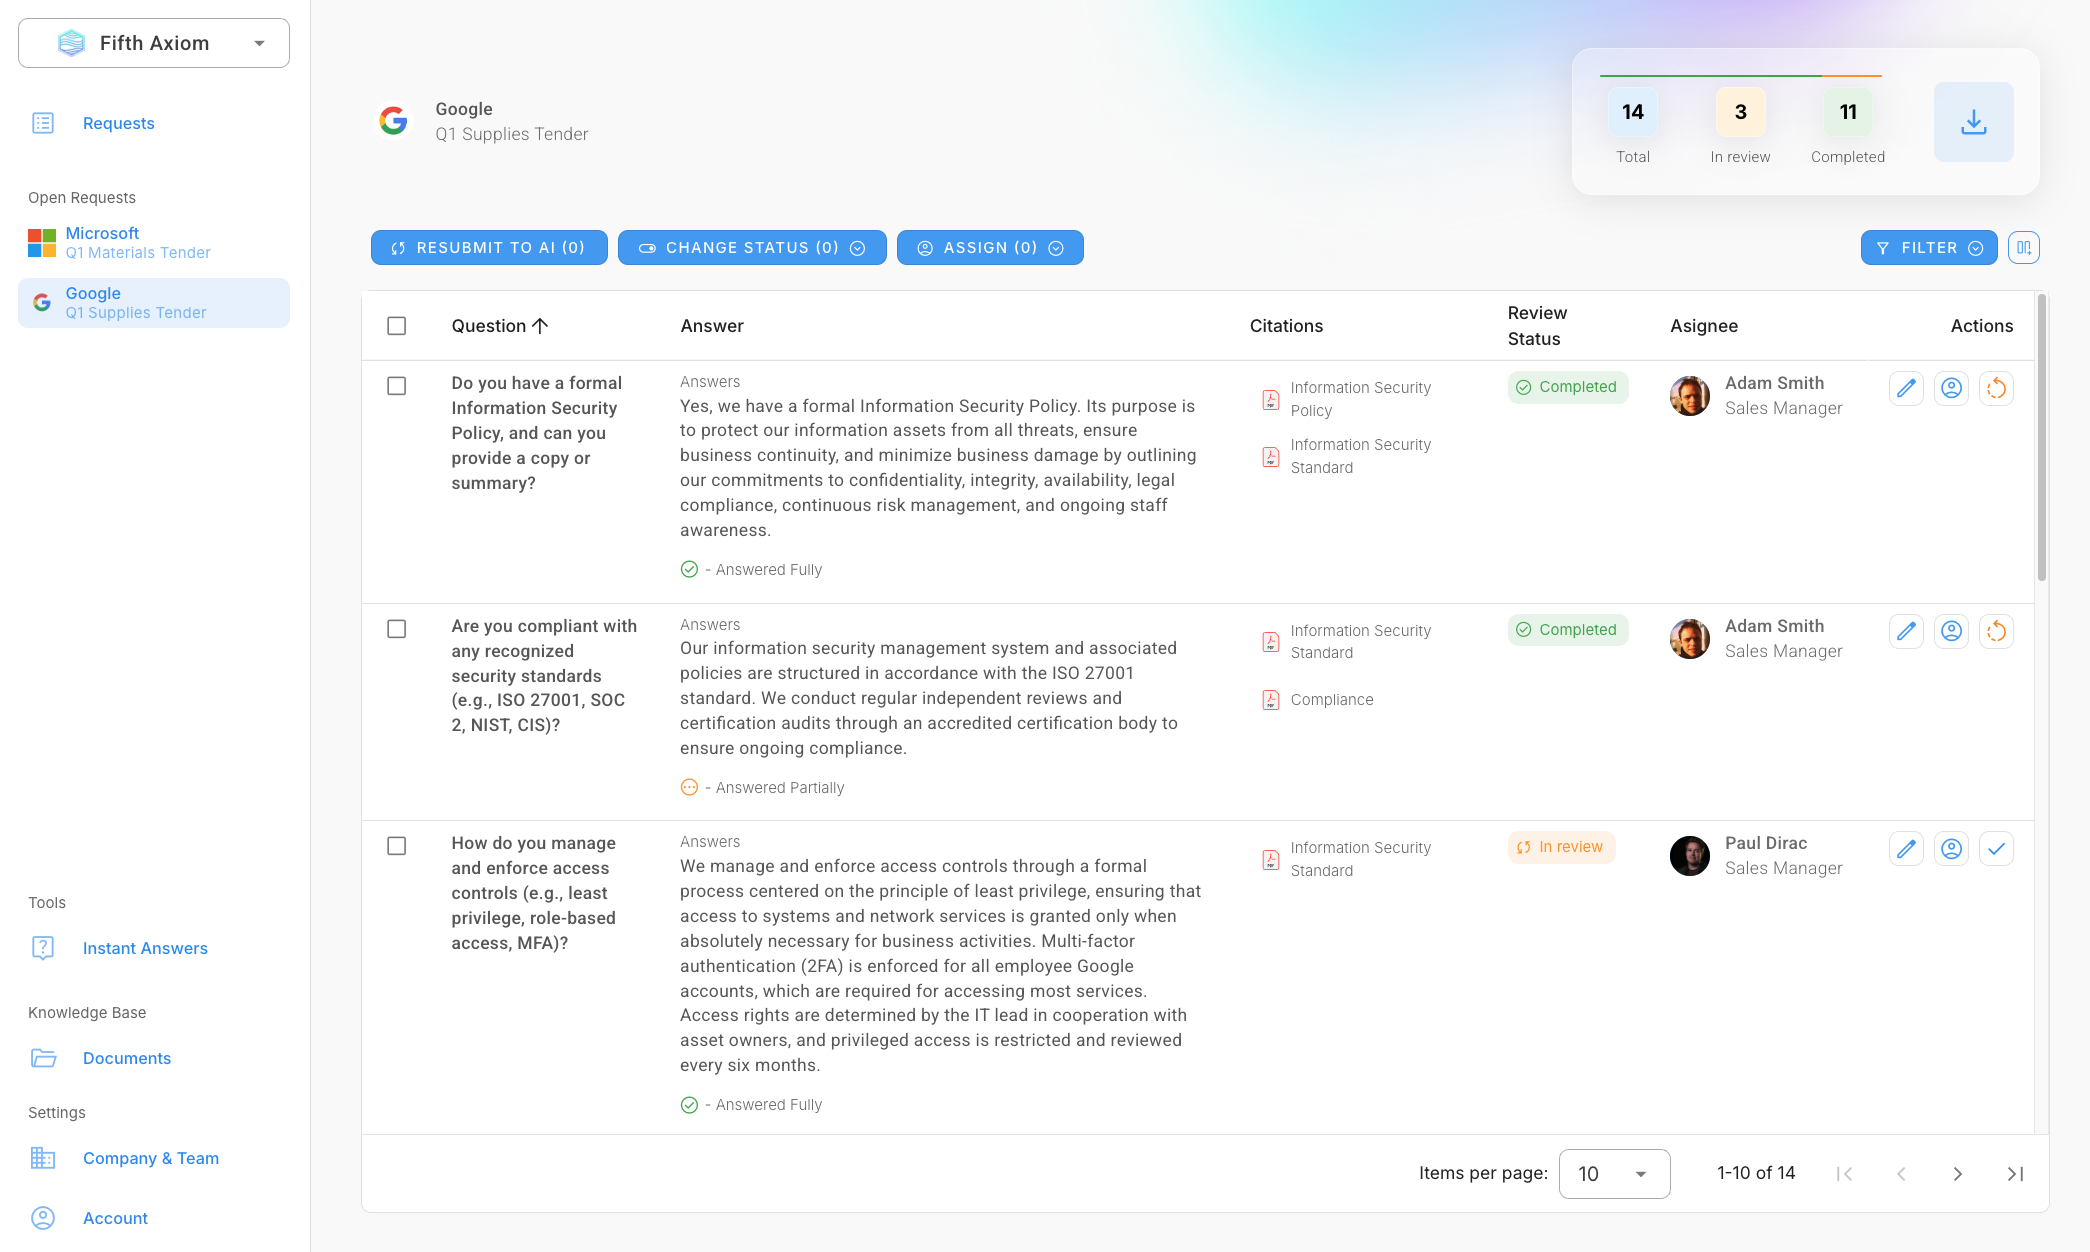
Task: Click Resubmit to AI button
Action: tap(489, 248)
